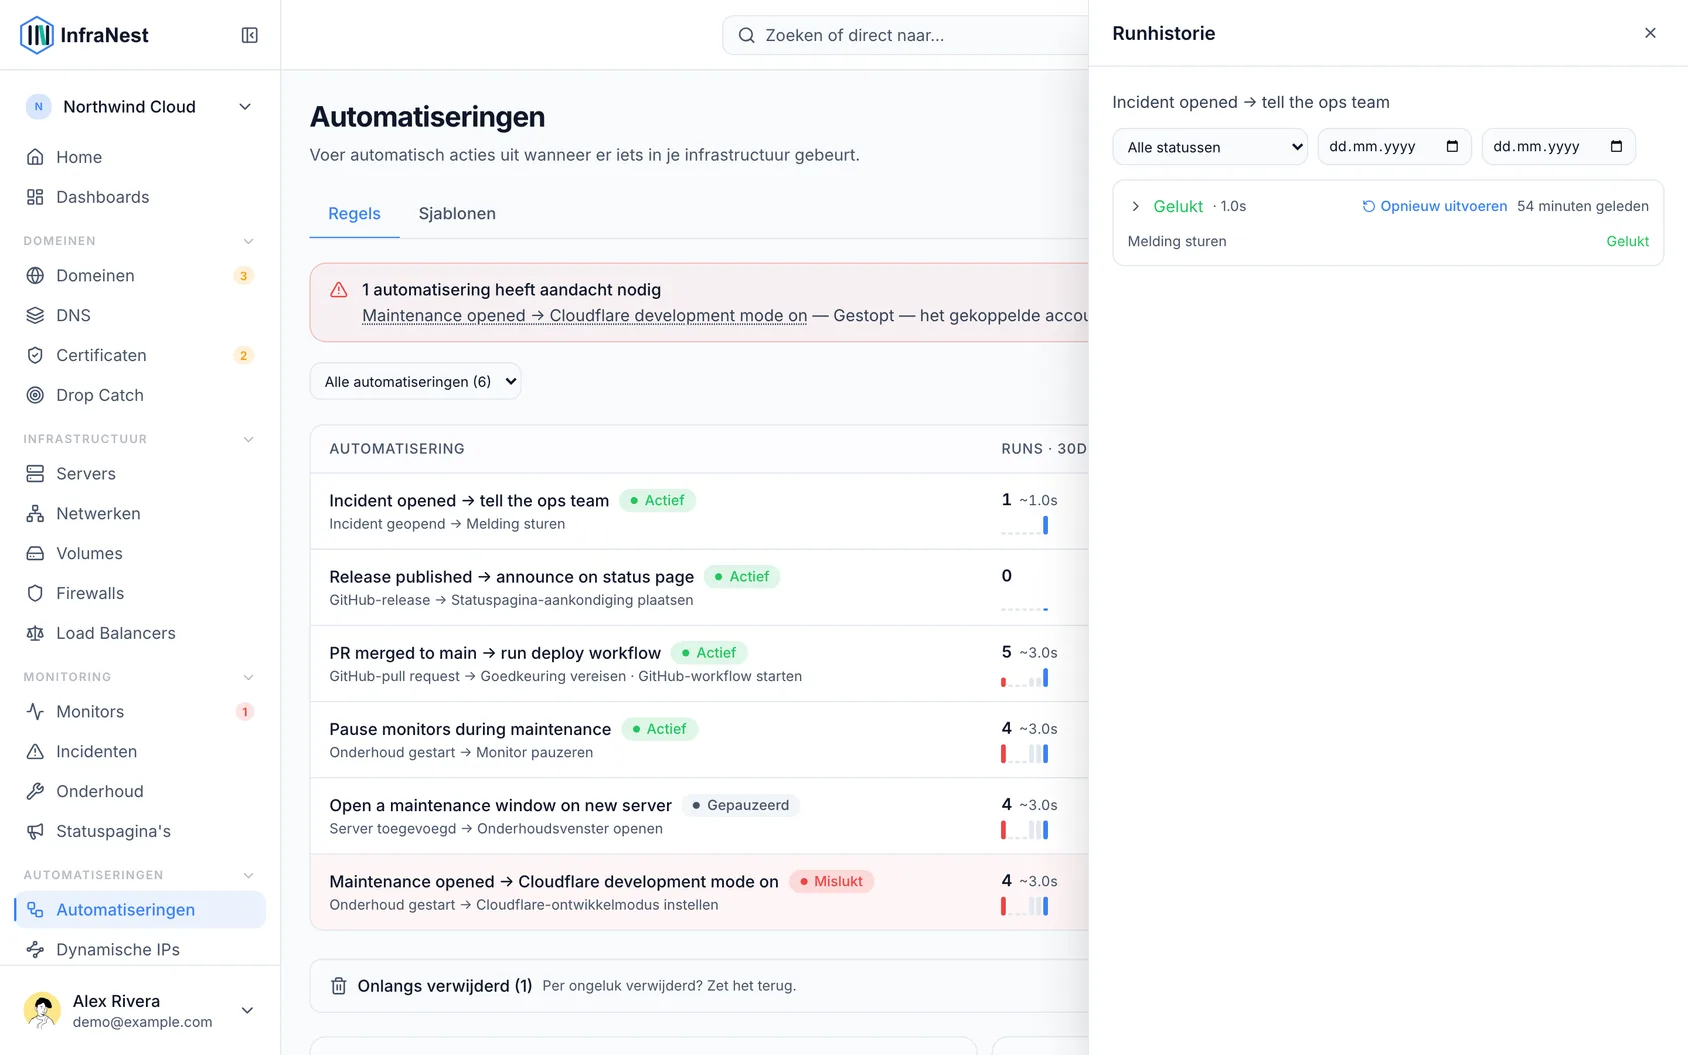Open Incidenten page

click(x=140, y=751)
